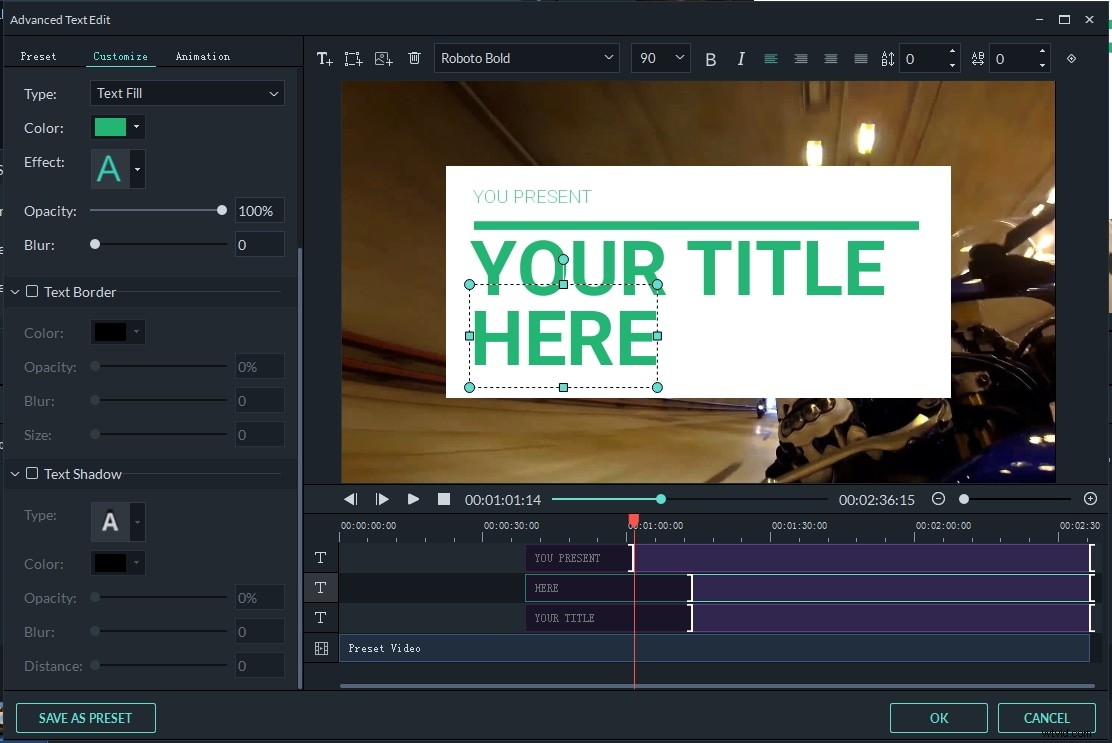Click the Add Text Box icon
Screen dimensions: 1112x743
[x=353, y=58]
